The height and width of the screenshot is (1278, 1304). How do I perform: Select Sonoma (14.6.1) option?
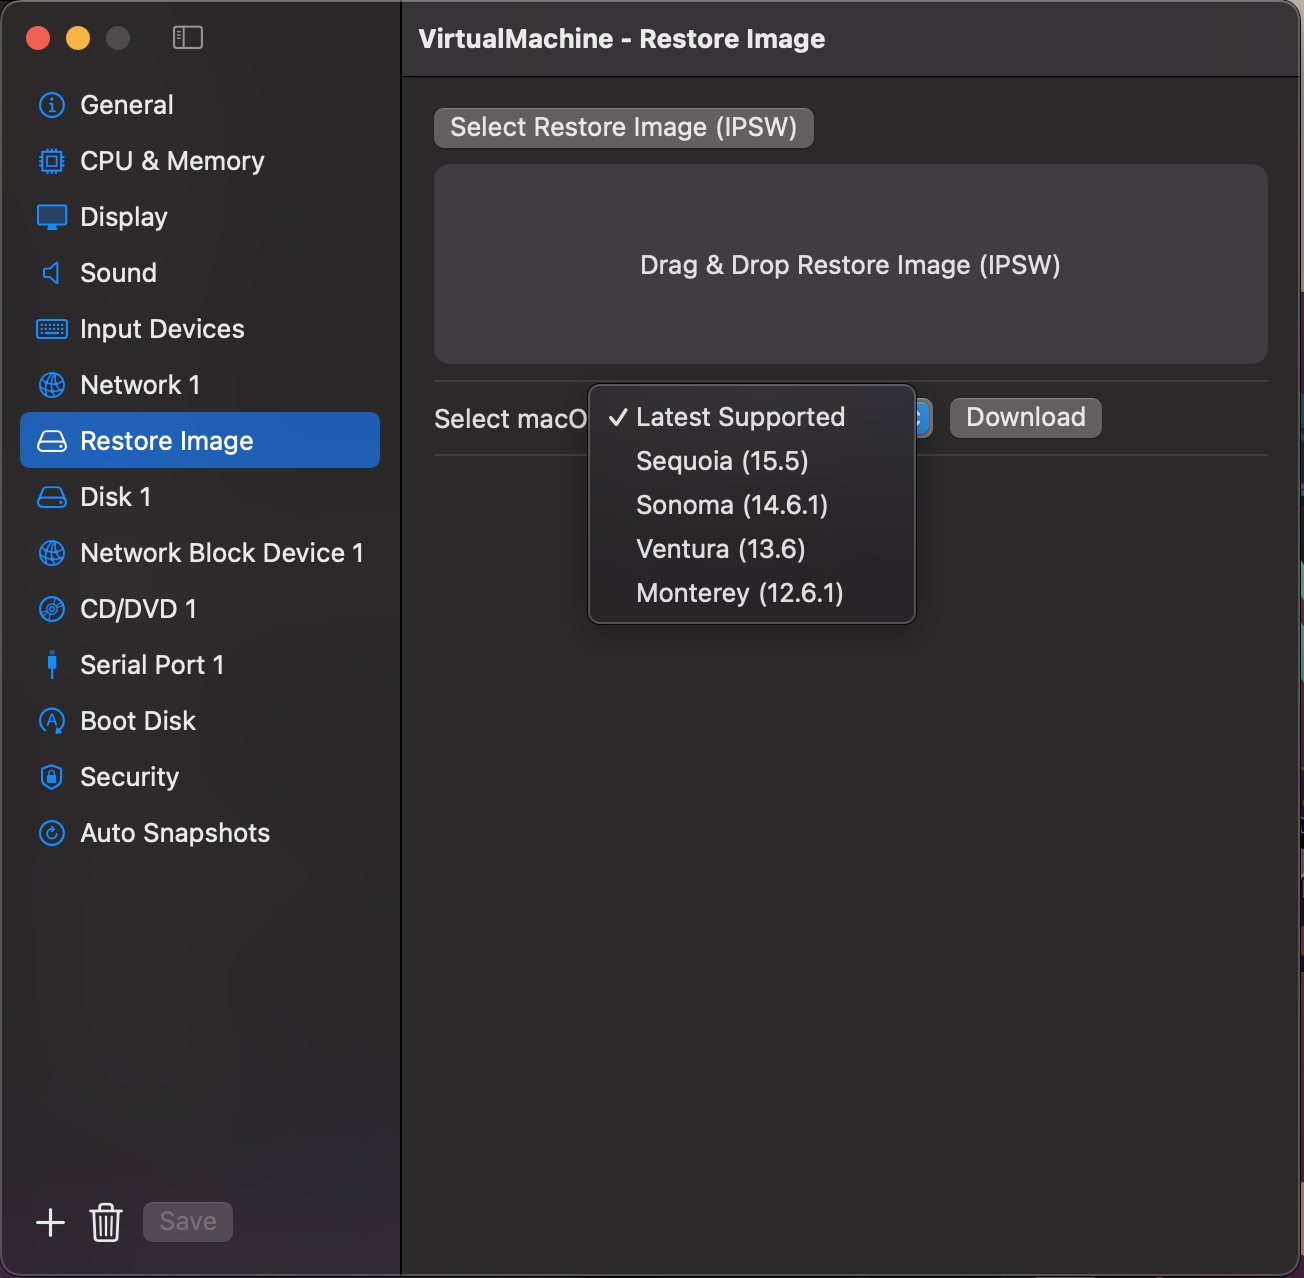pos(752,505)
